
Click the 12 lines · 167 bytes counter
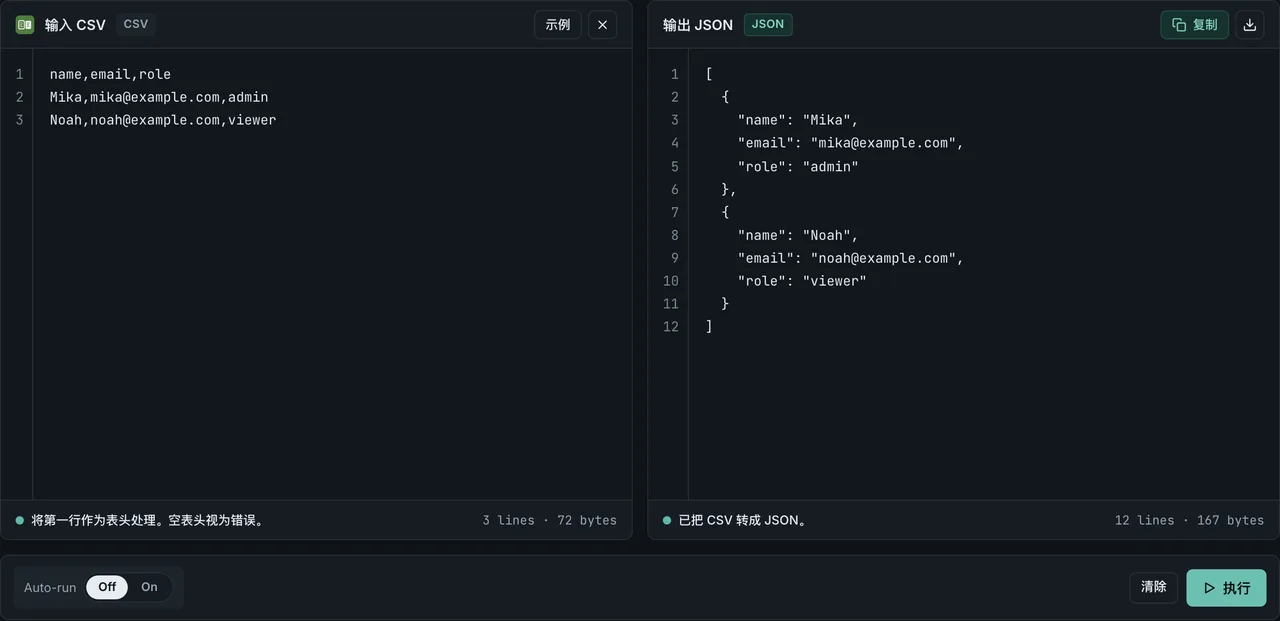pos(1189,520)
